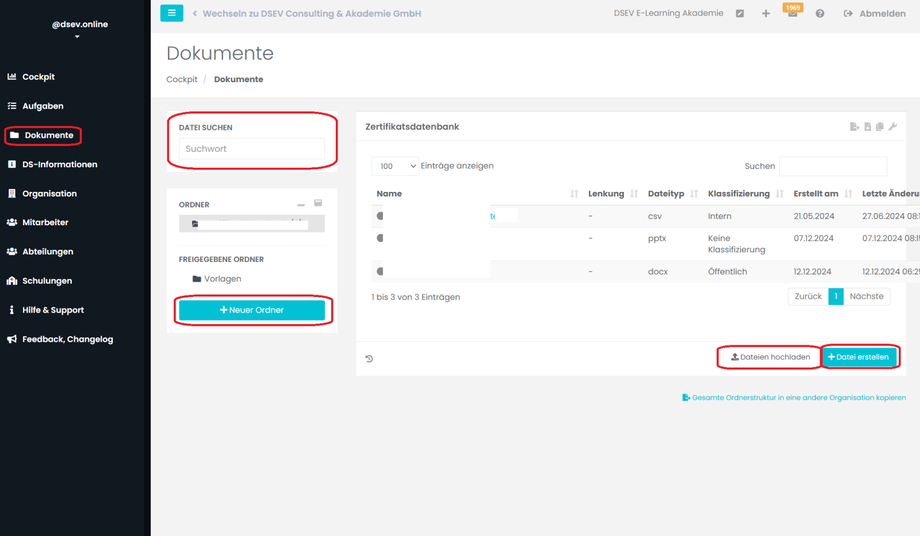The width and height of the screenshot is (920, 536).
Task: Open the mail inbox with 1969 badge
Action: pos(792,14)
